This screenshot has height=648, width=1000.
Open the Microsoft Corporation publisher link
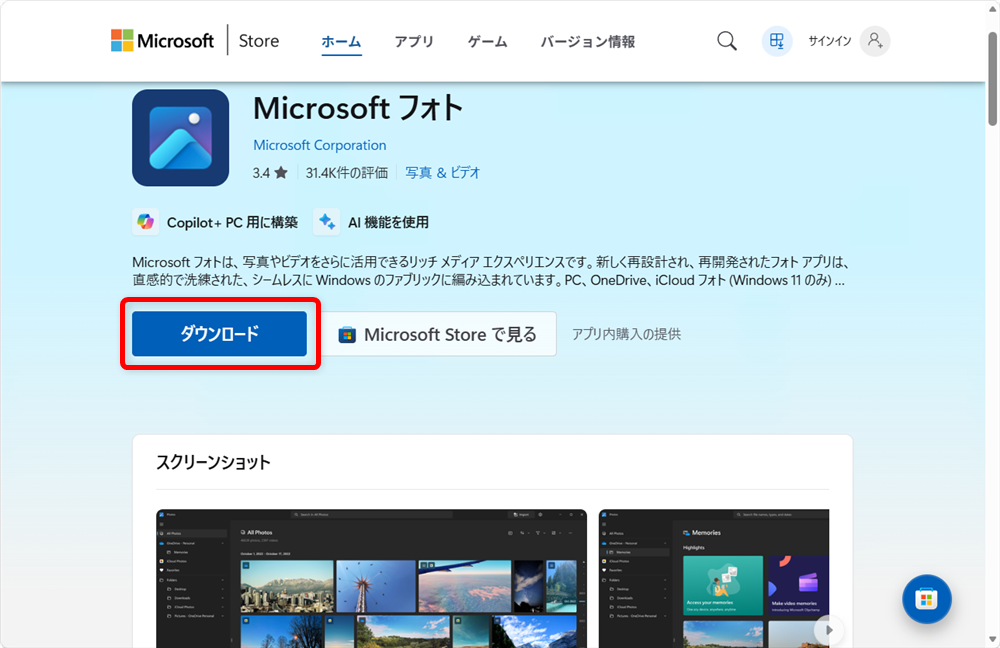[320, 145]
